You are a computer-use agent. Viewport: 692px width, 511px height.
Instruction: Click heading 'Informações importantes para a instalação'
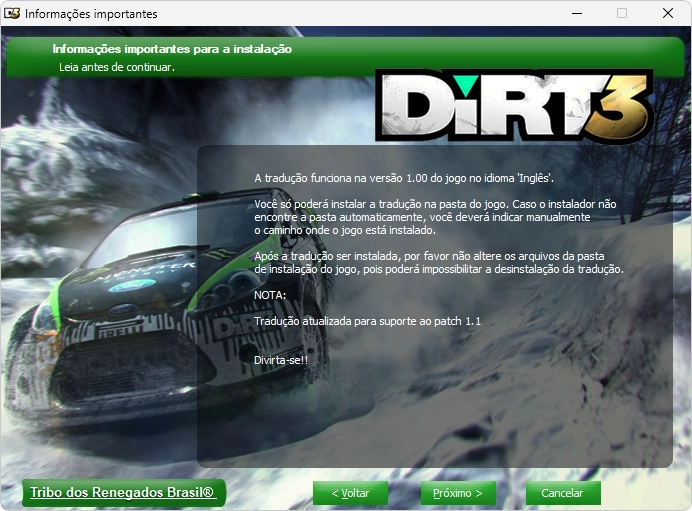[172, 49]
